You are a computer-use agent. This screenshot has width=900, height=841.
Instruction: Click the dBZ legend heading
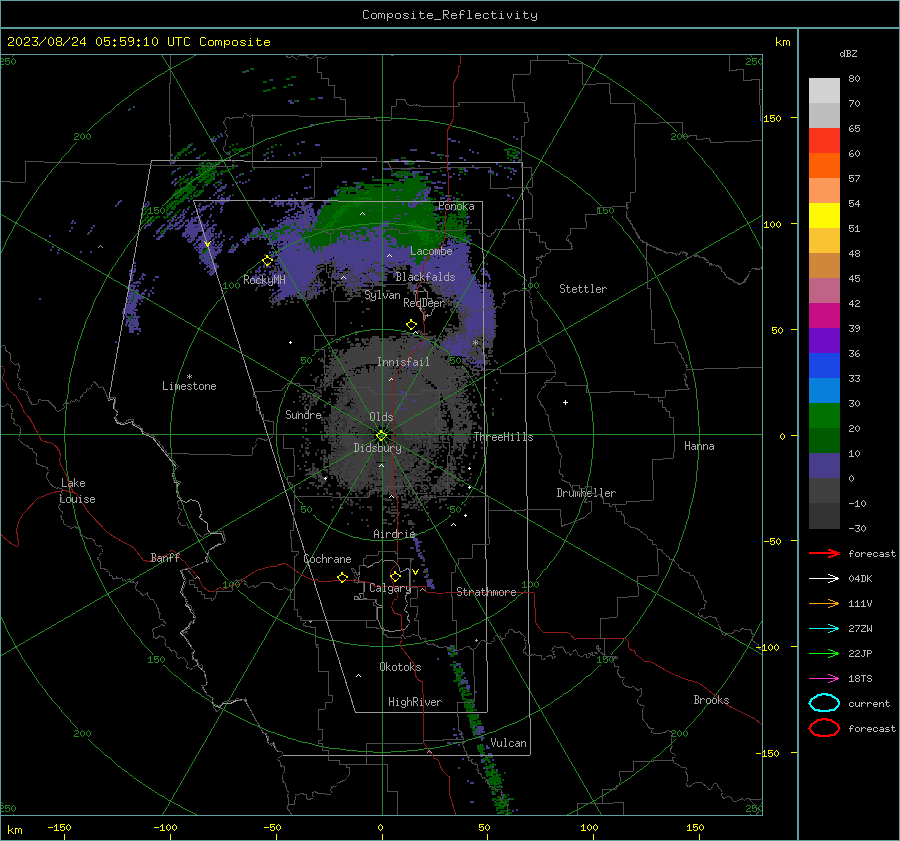(848, 53)
